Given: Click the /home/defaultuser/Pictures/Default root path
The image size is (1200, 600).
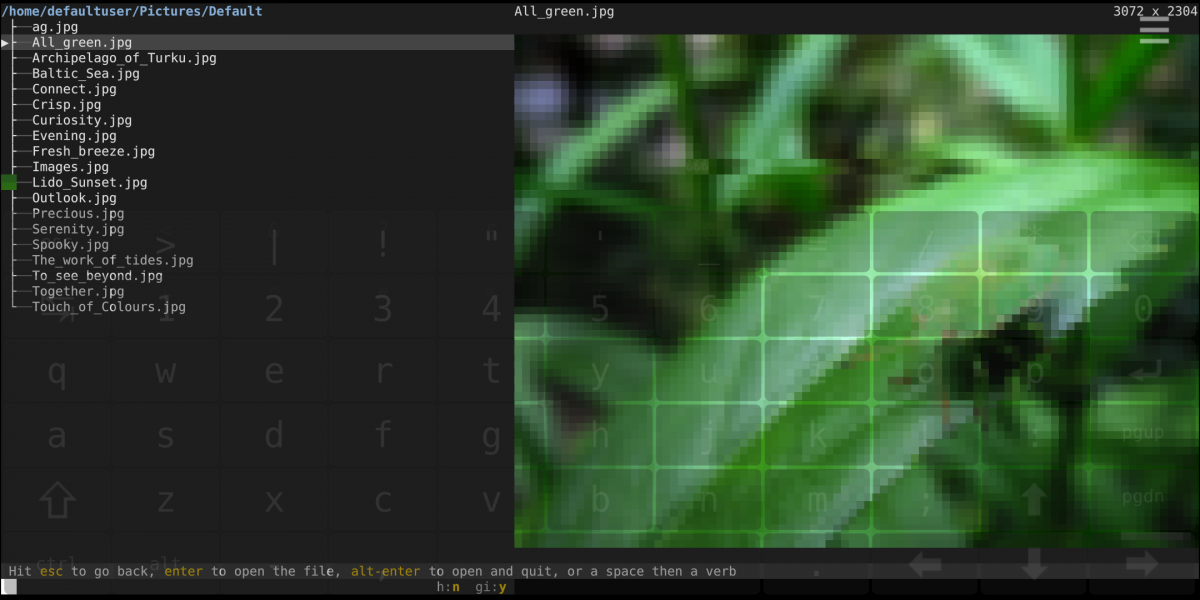Looking at the screenshot, I should [x=132, y=11].
